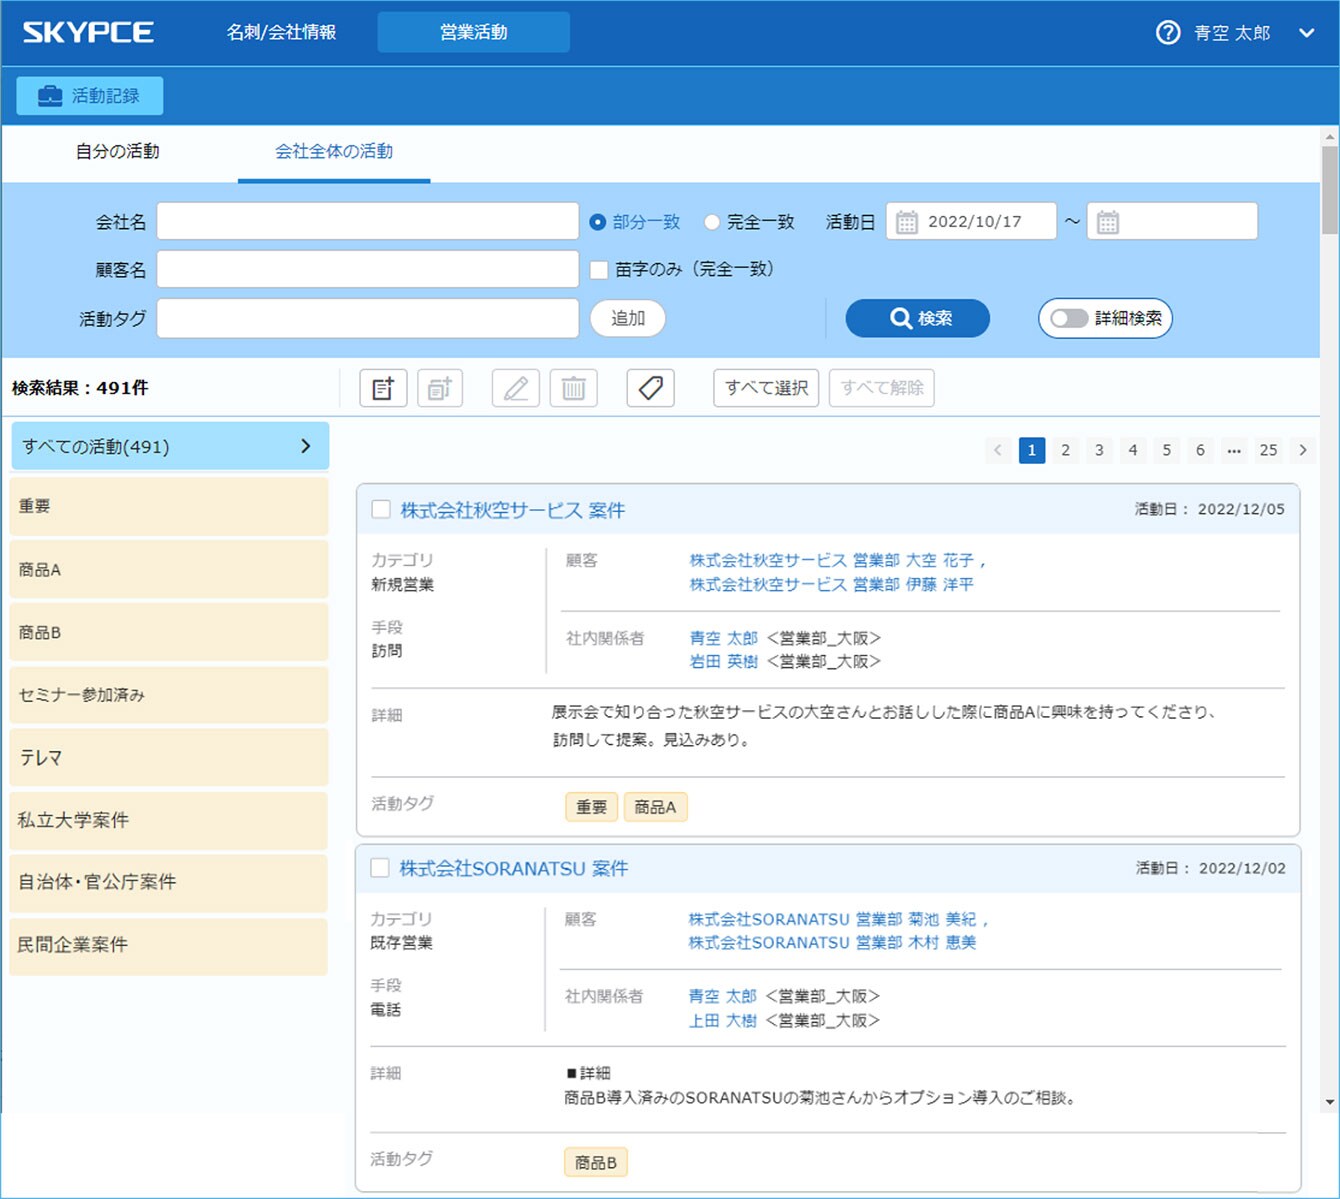This screenshot has height=1199, width=1340.
Task: Select the bulk register icon
Action: coord(440,388)
